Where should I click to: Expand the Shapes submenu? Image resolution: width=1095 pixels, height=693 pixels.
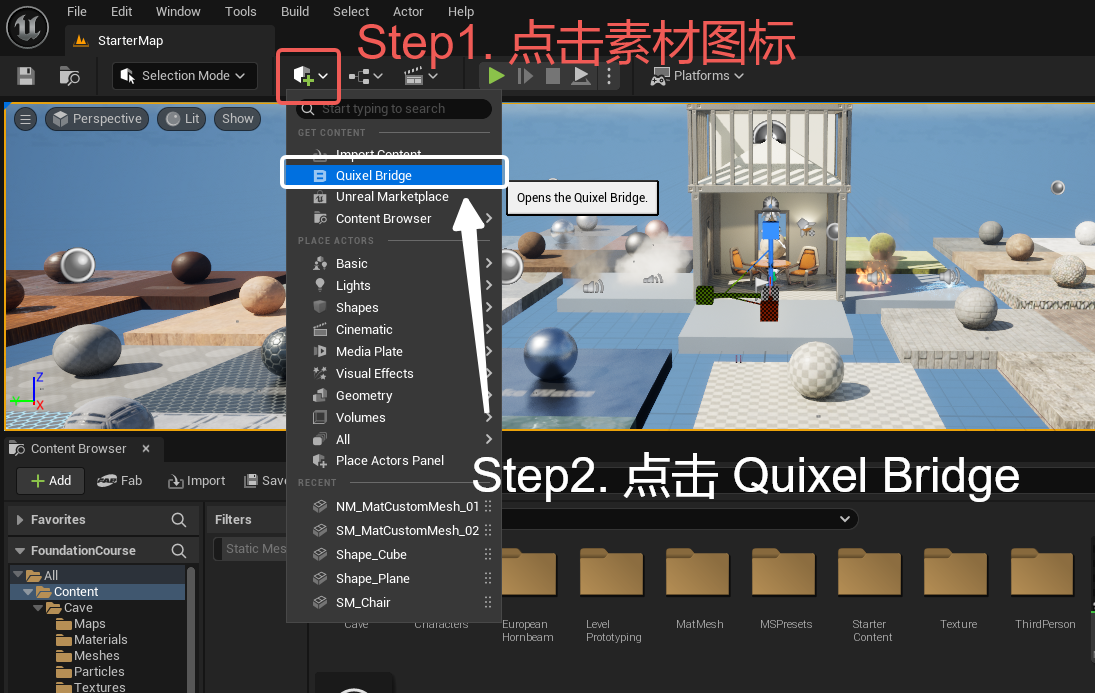394,307
